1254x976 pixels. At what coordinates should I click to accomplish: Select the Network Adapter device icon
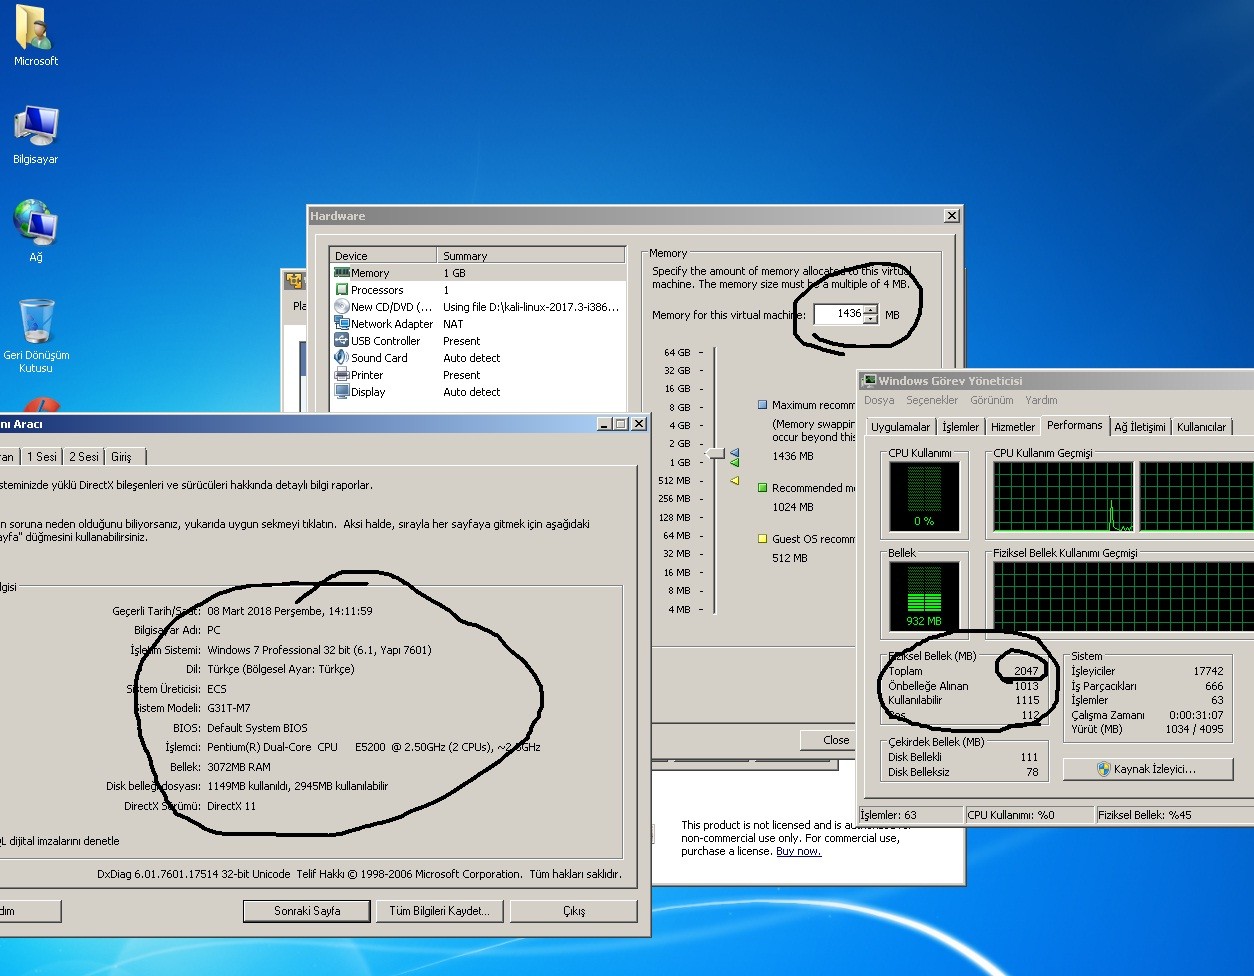(x=342, y=324)
